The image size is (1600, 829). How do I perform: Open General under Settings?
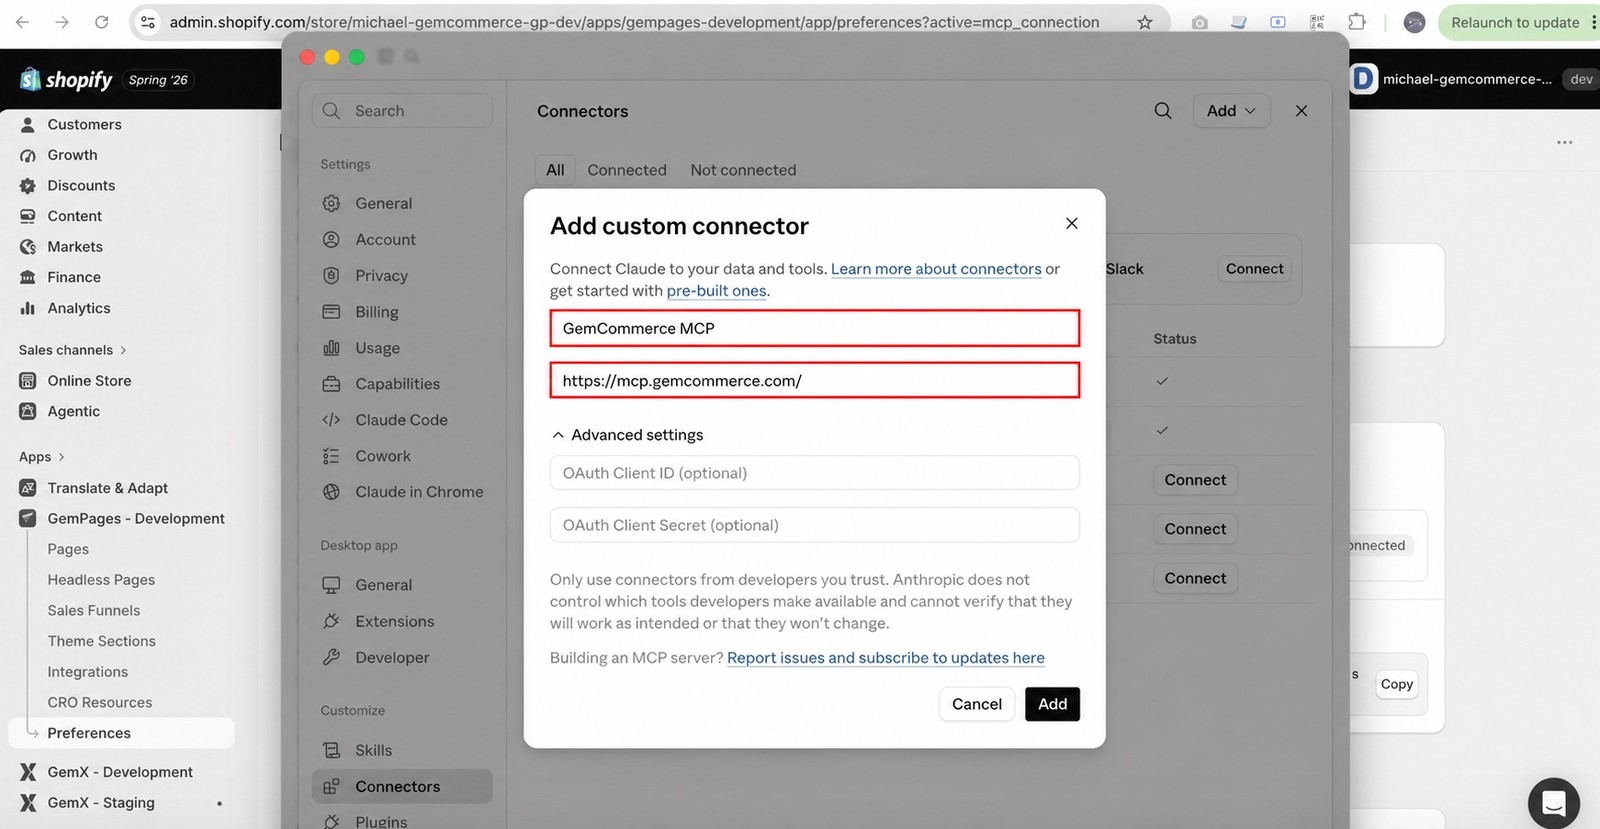click(x=383, y=203)
